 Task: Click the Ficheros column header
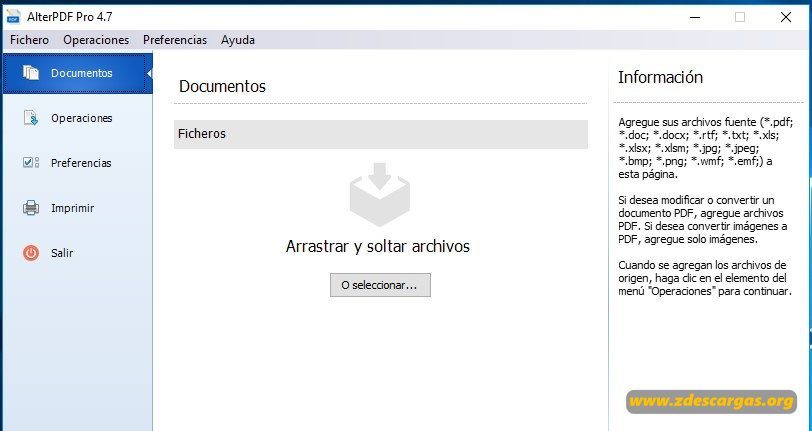(381, 134)
